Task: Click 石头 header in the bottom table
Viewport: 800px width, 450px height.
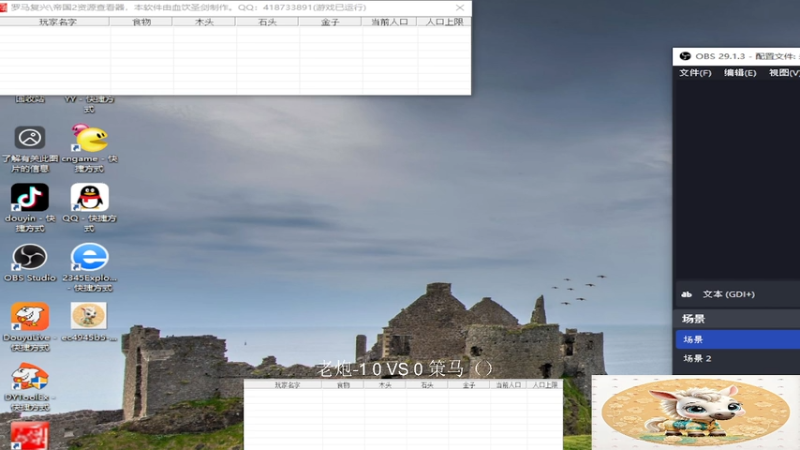Action: [x=427, y=385]
